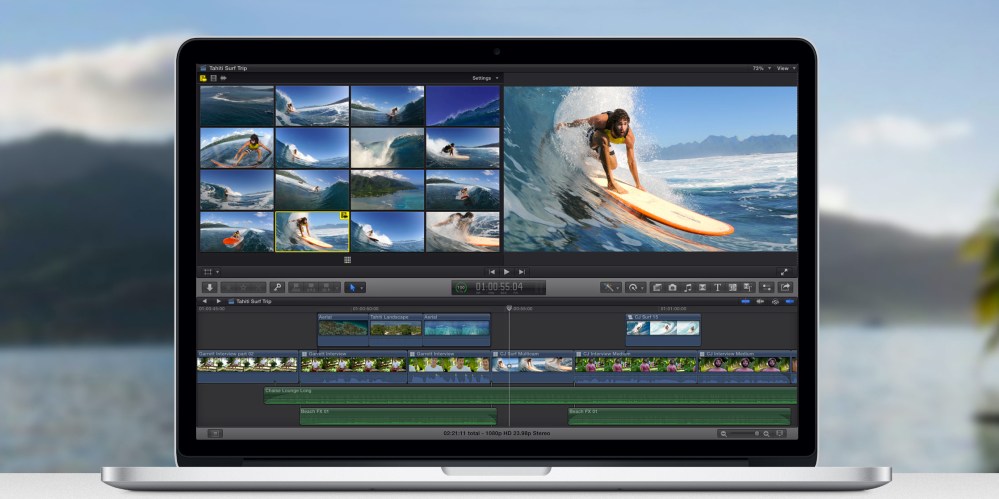Select the yellow-highlighted surfer clip thumbnail
Viewport: 999px width, 499px height.
click(311, 231)
